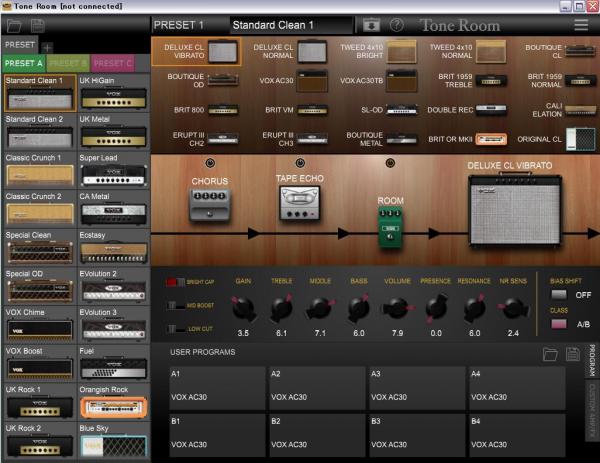The image size is (600, 463).
Task: Toggle CHORUS effect power button
Action: (x=210, y=163)
